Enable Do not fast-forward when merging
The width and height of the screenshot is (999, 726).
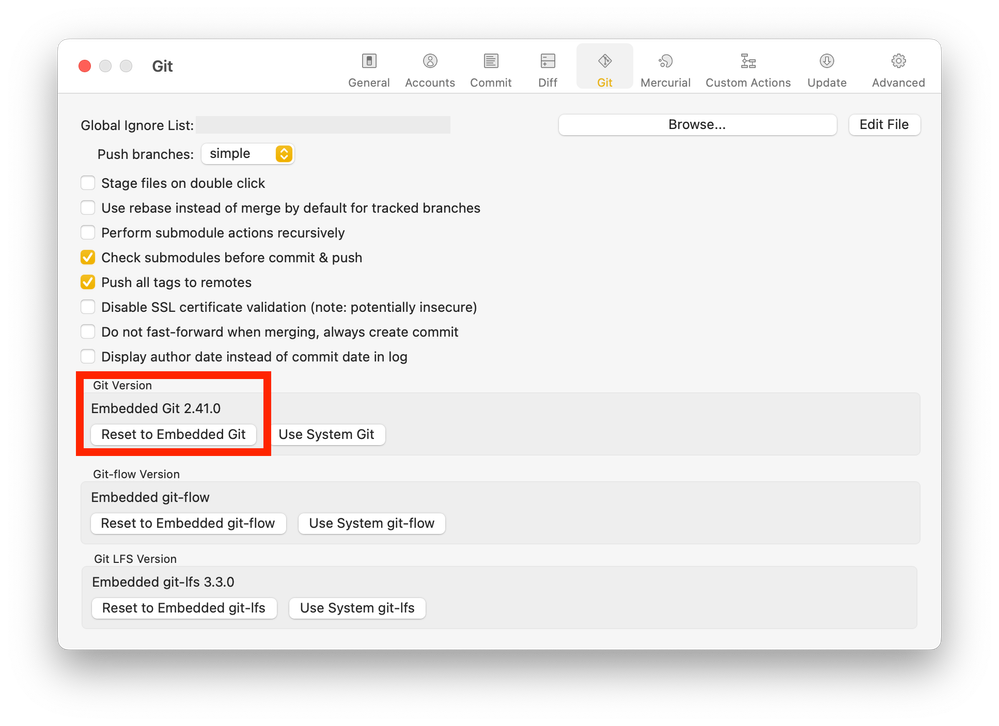tap(88, 332)
